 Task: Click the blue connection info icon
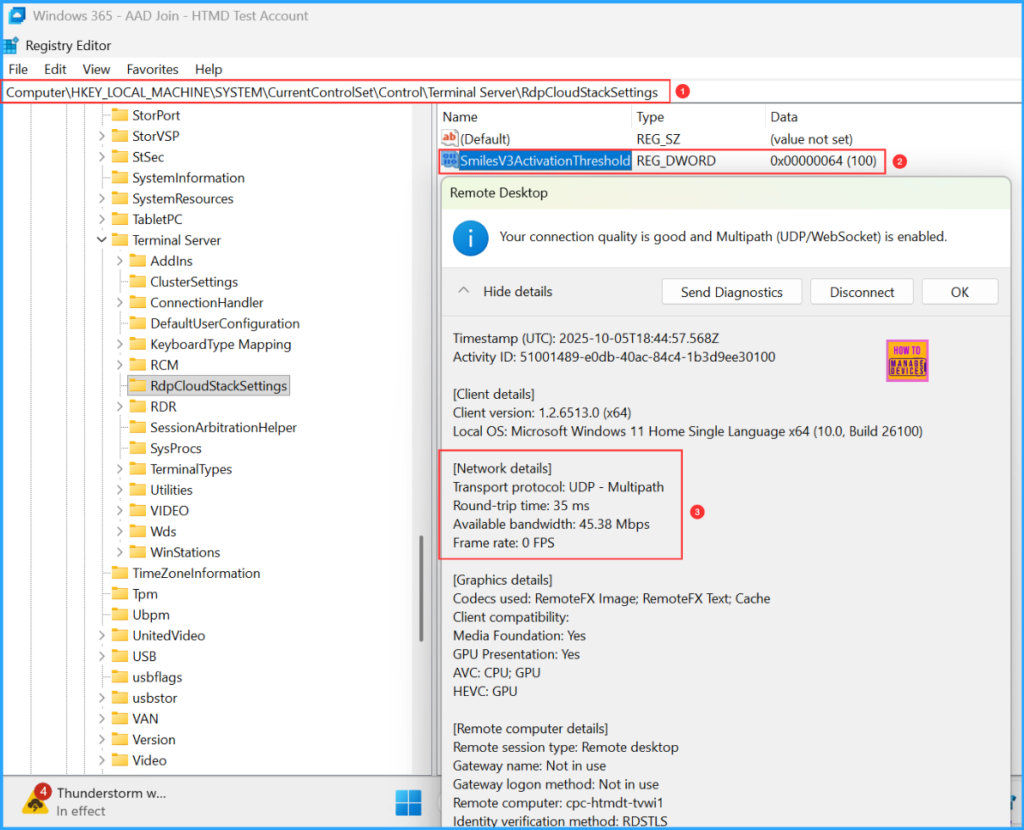click(x=469, y=238)
